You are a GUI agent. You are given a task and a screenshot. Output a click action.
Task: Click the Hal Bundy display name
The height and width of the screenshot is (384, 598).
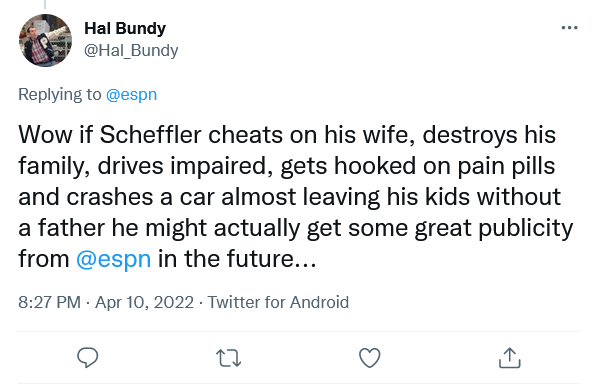[125, 28]
